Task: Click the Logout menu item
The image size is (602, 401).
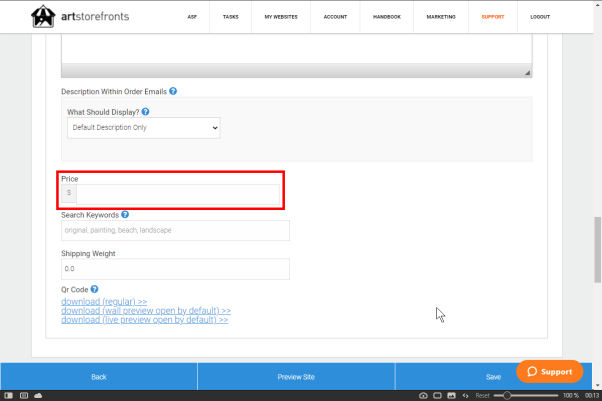Action: [x=540, y=17]
